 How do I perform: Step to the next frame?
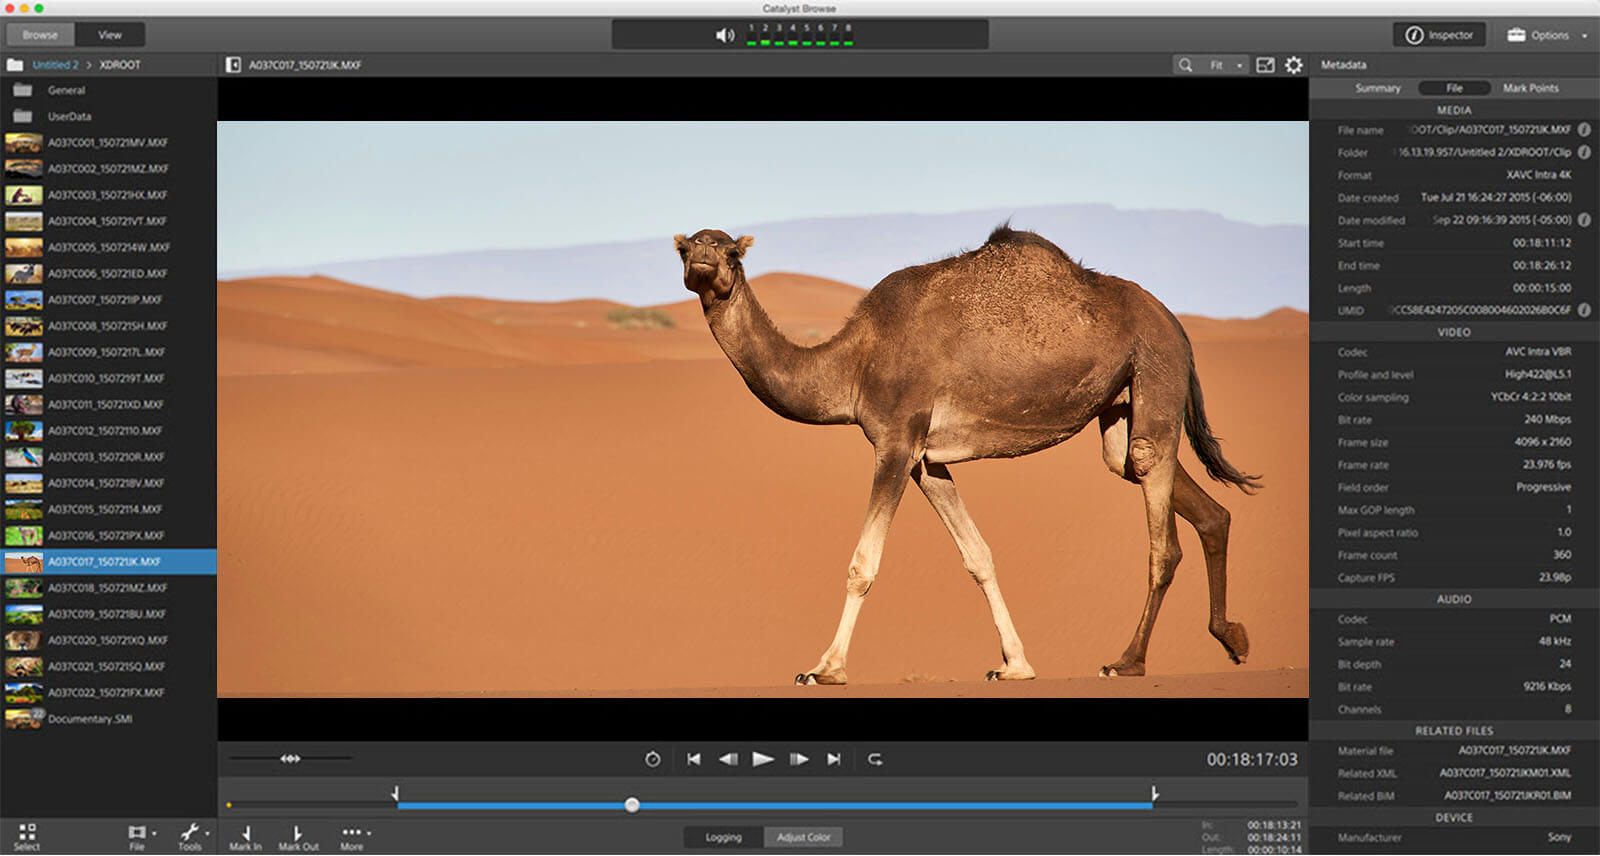point(798,760)
